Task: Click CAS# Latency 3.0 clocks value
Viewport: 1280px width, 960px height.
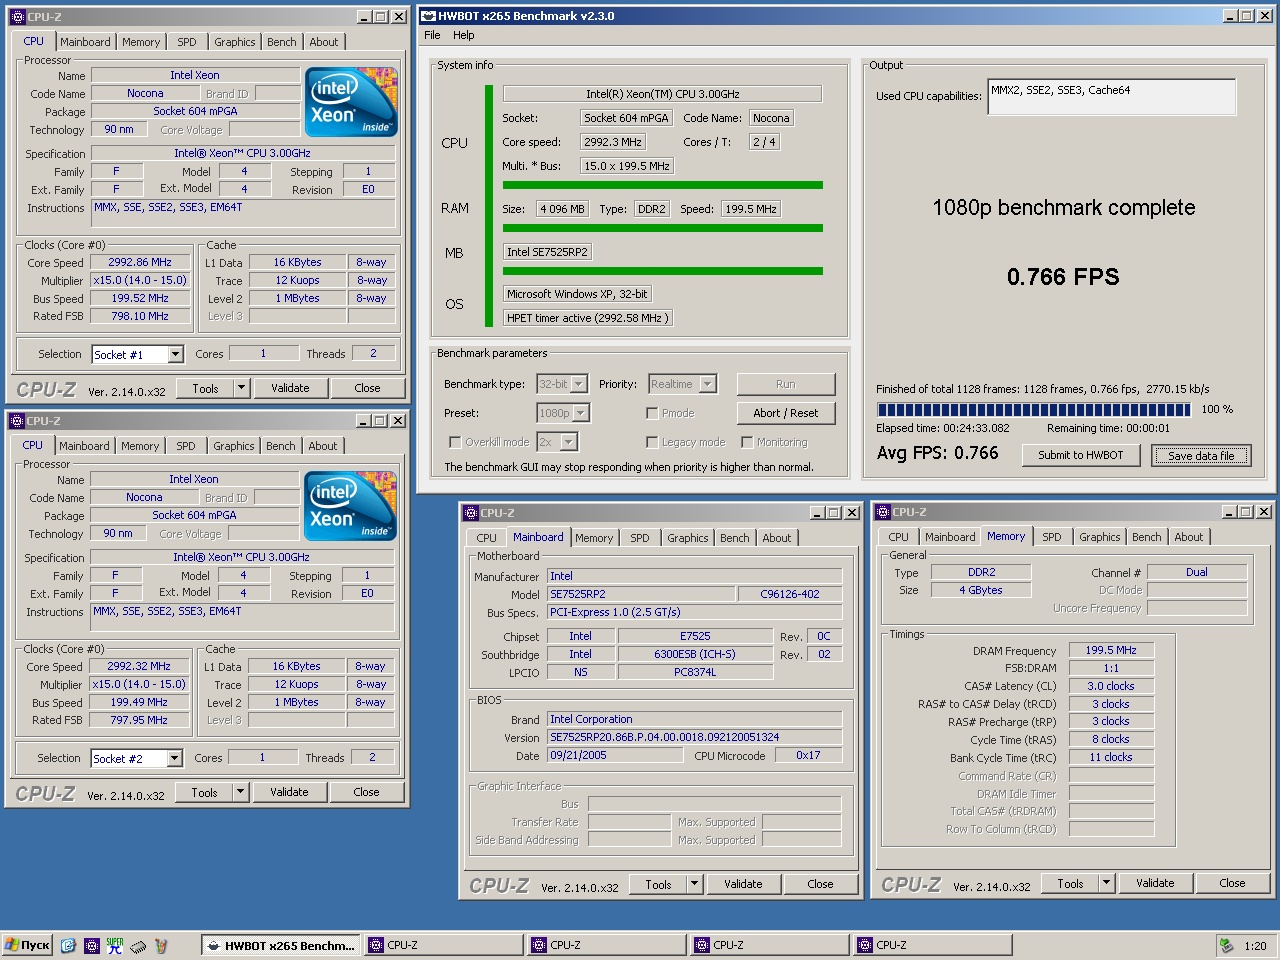Action: 1111,686
